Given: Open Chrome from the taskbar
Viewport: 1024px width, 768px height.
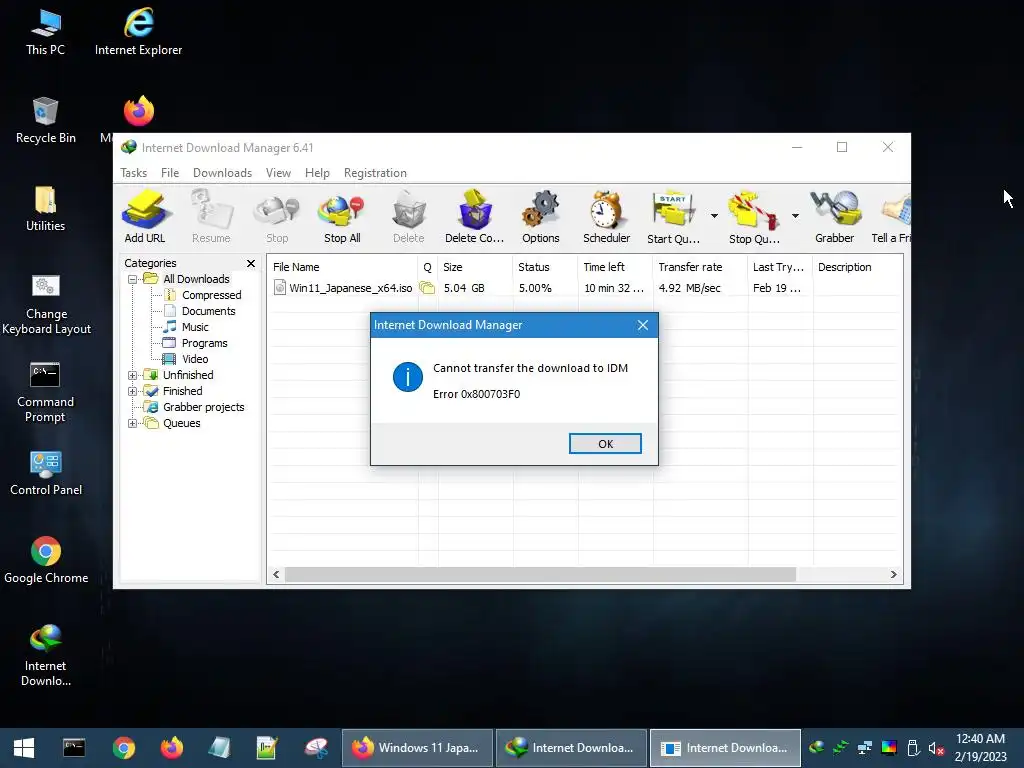Looking at the screenshot, I should [x=123, y=748].
